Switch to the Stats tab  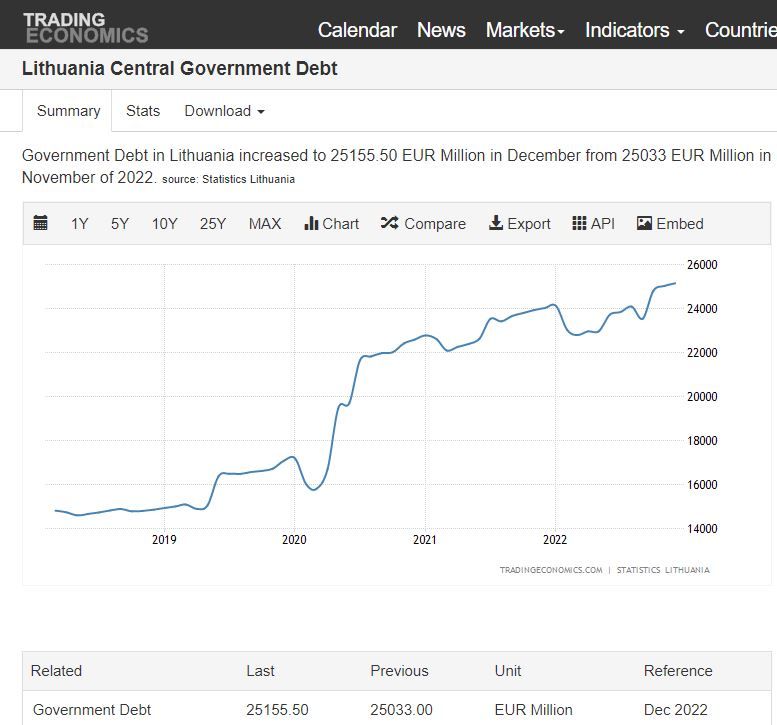143,111
